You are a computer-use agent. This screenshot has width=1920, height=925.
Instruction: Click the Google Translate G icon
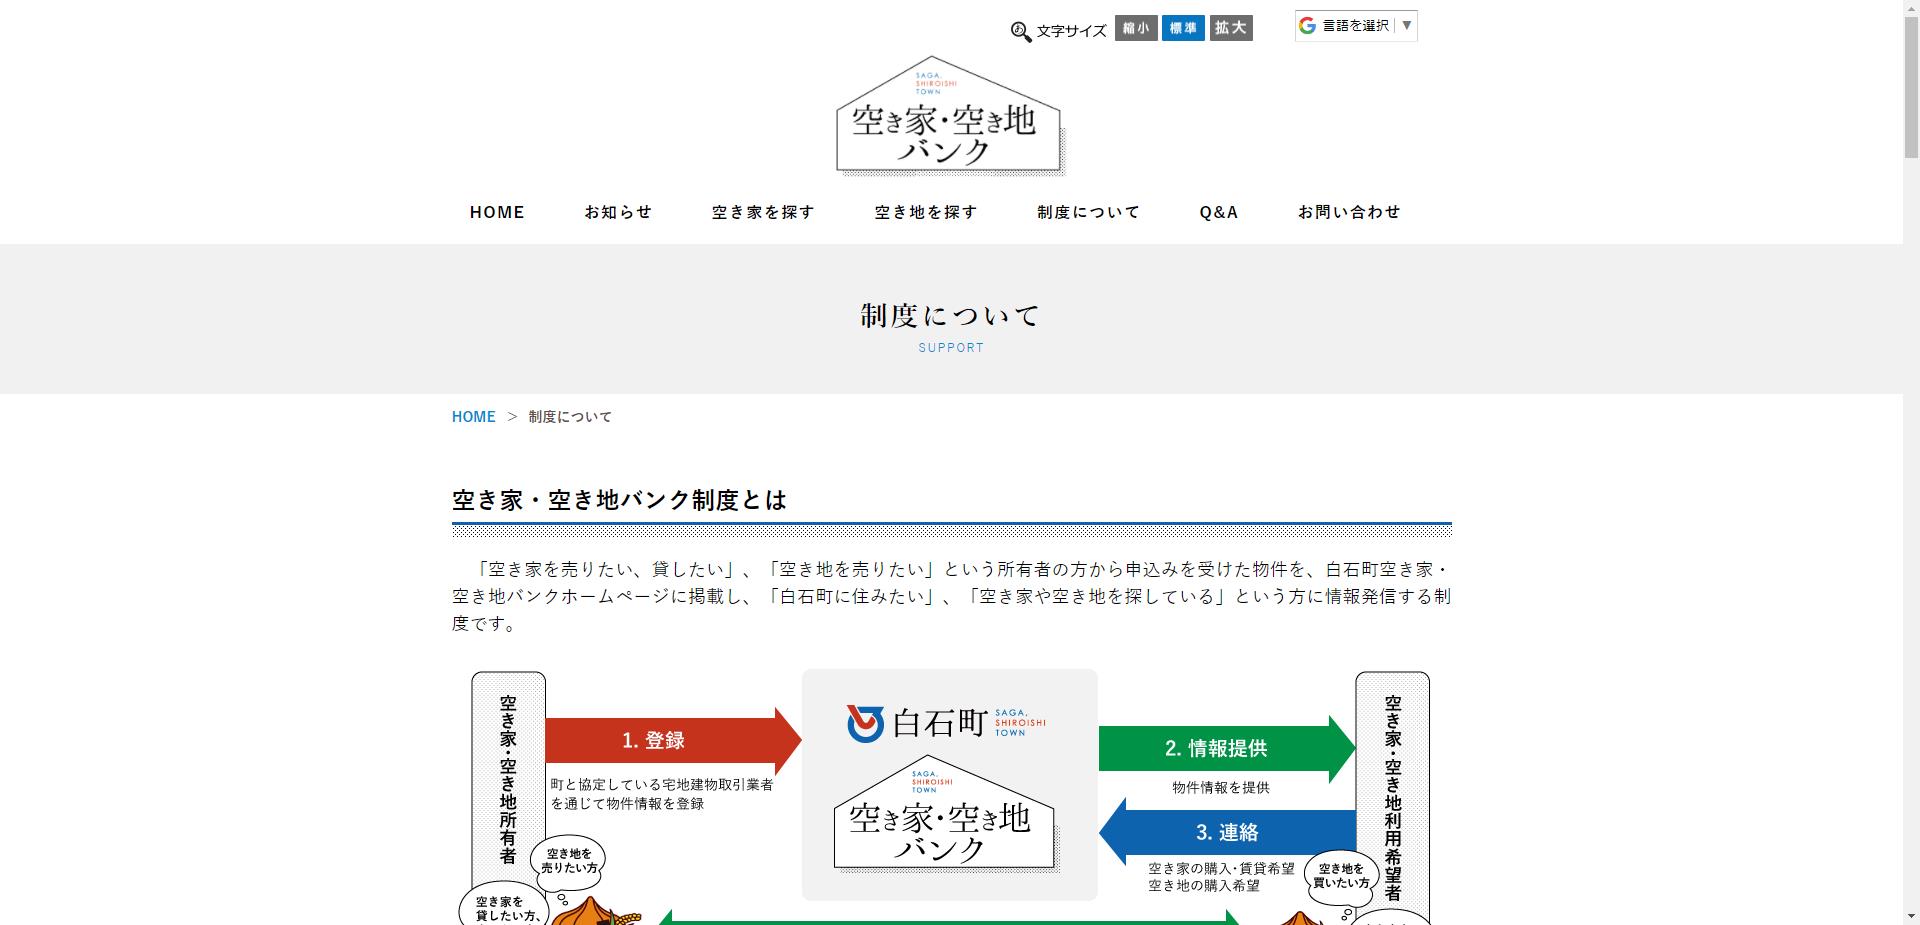1307,25
